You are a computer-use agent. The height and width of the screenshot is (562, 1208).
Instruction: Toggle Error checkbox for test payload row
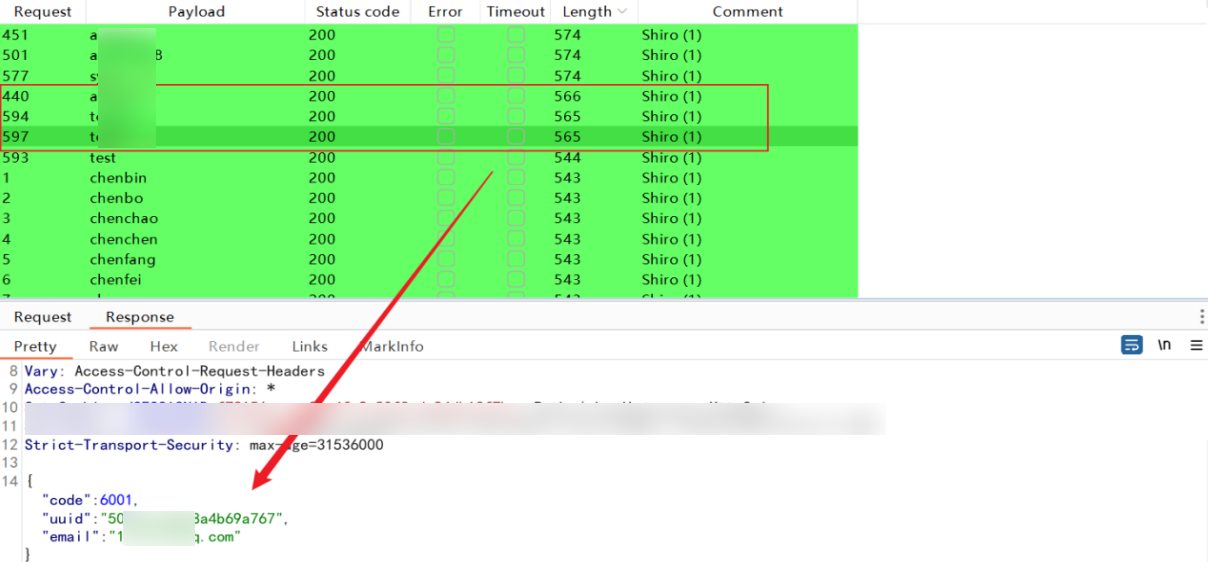coord(445,158)
